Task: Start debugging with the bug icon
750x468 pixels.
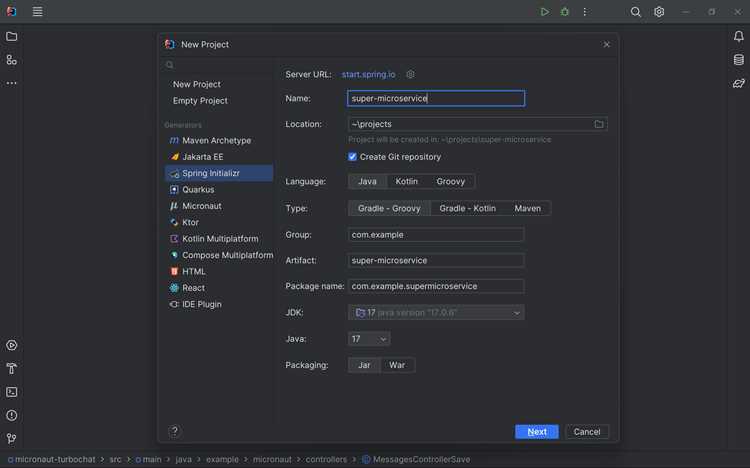Action: click(x=564, y=12)
